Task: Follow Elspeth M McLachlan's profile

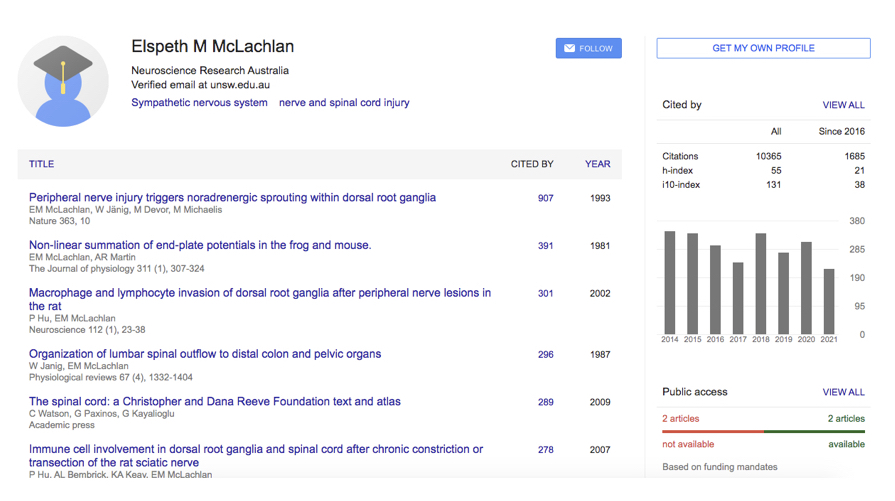Action: tap(588, 48)
